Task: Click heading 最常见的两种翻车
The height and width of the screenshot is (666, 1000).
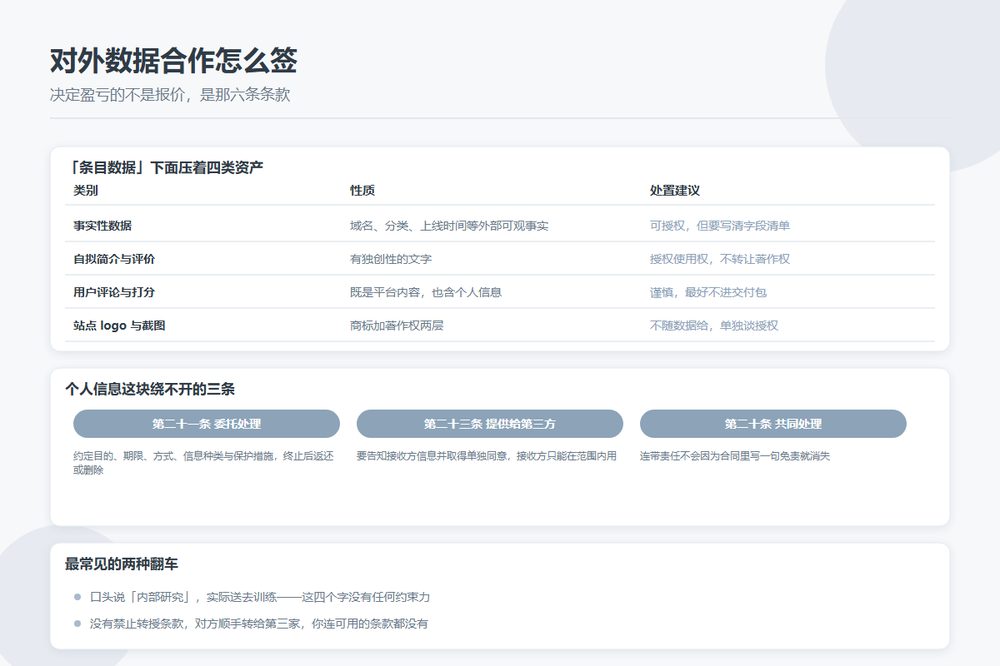Action: coord(121,563)
